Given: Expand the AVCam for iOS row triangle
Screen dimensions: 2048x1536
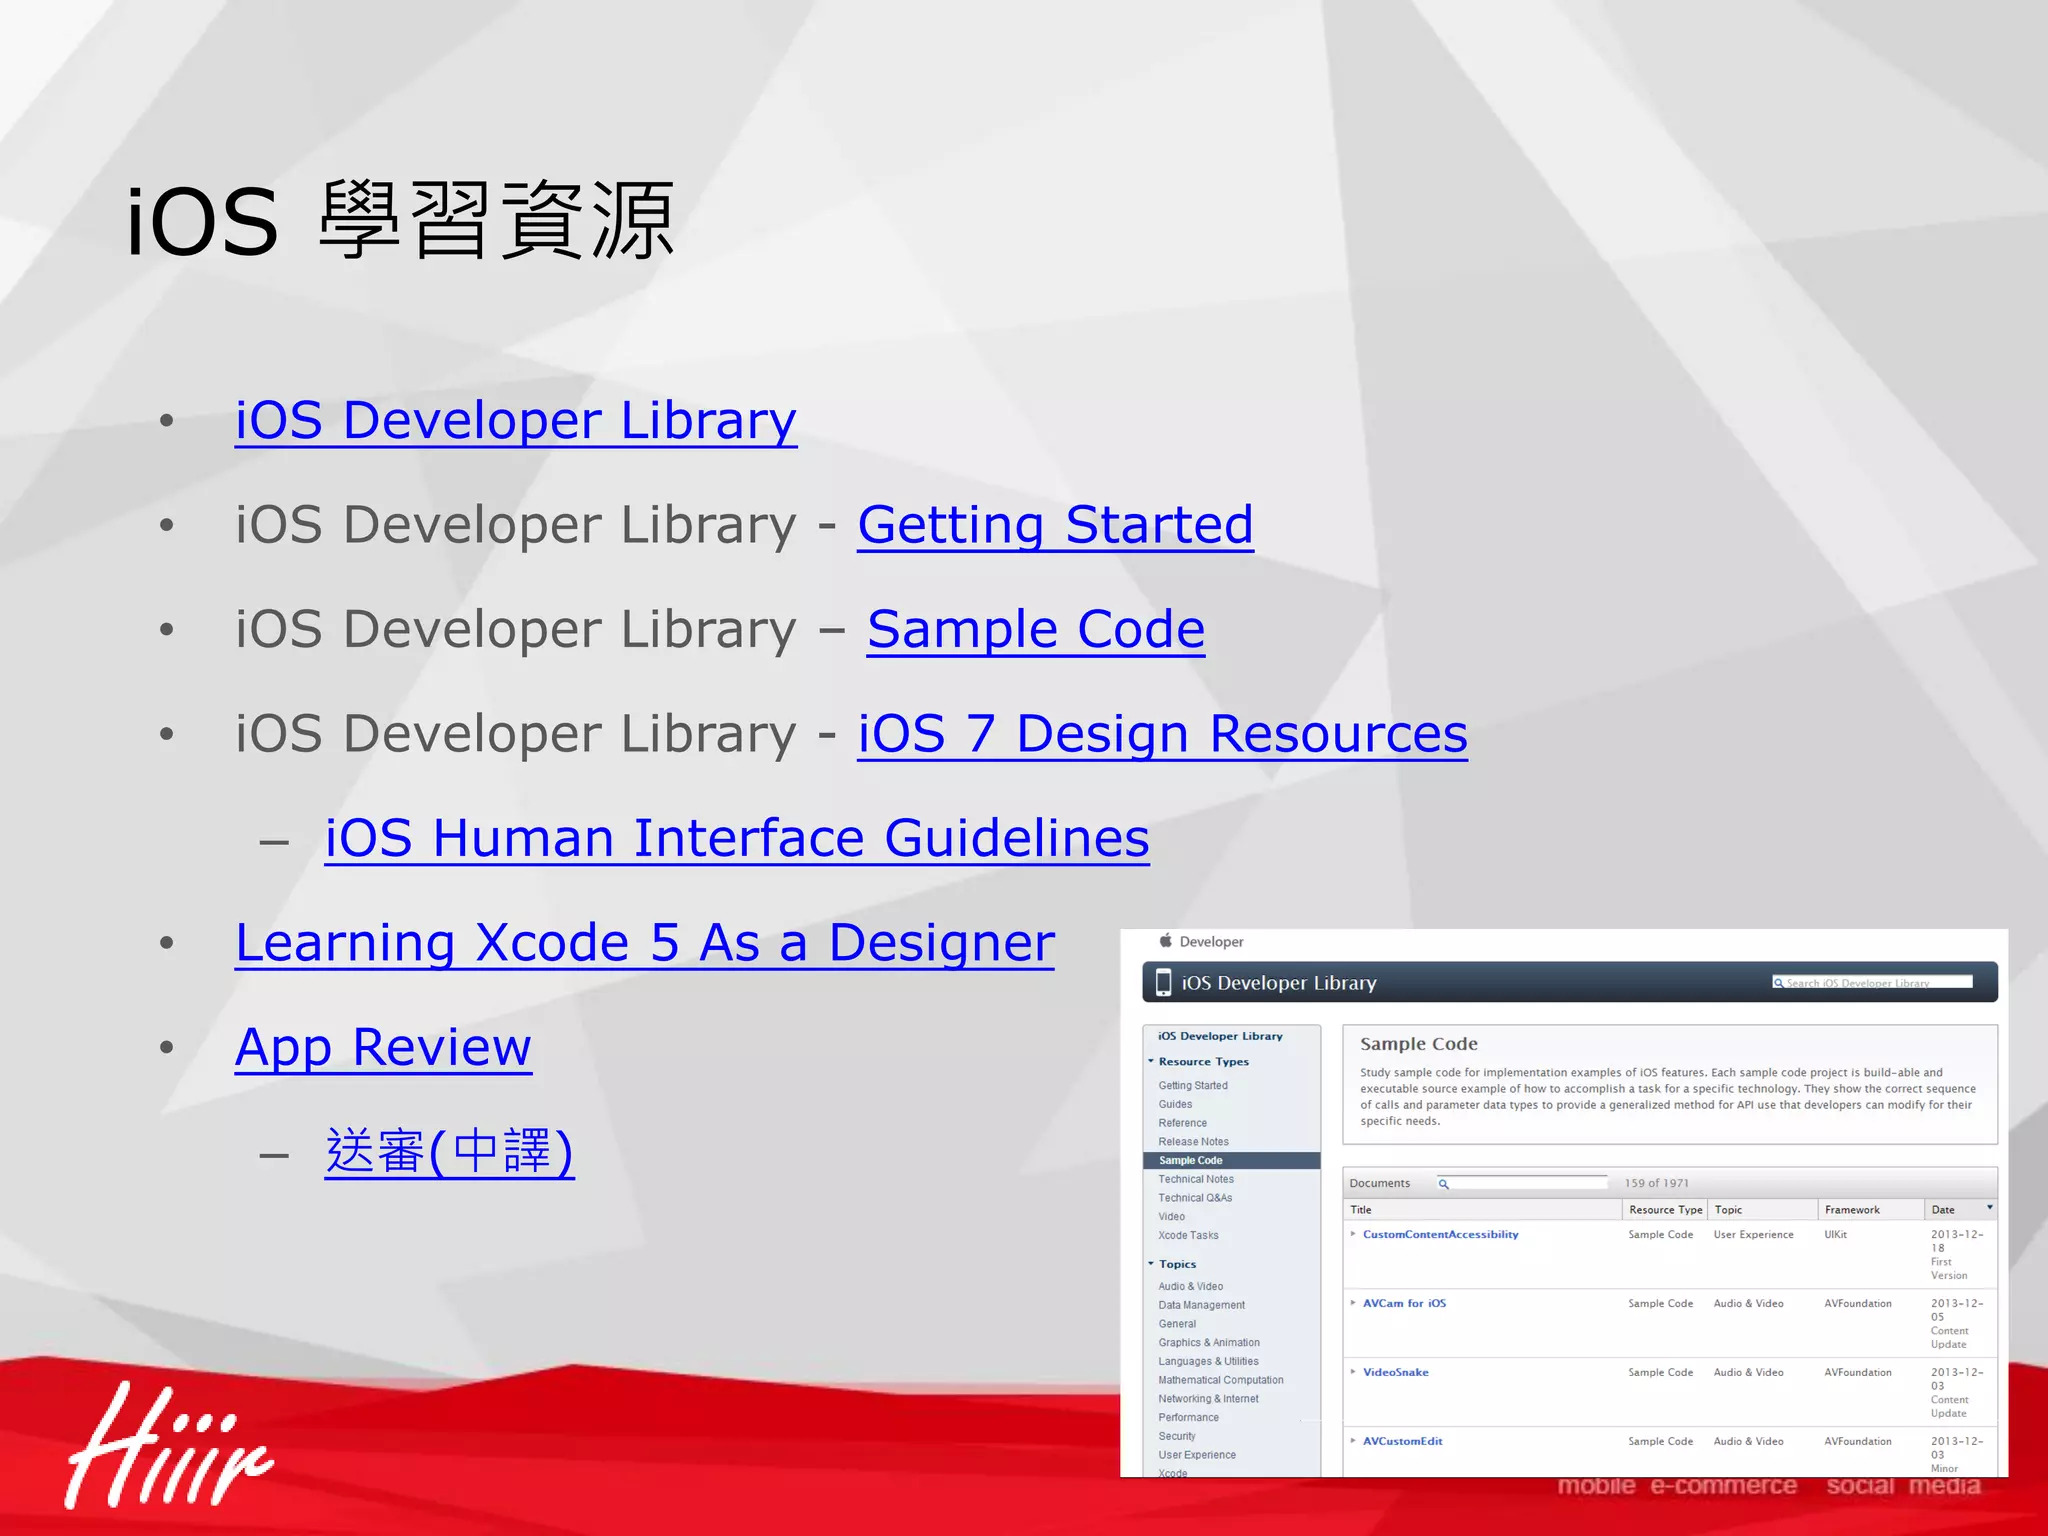Looking at the screenshot, I should pyautogui.click(x=1353, y=1303).
